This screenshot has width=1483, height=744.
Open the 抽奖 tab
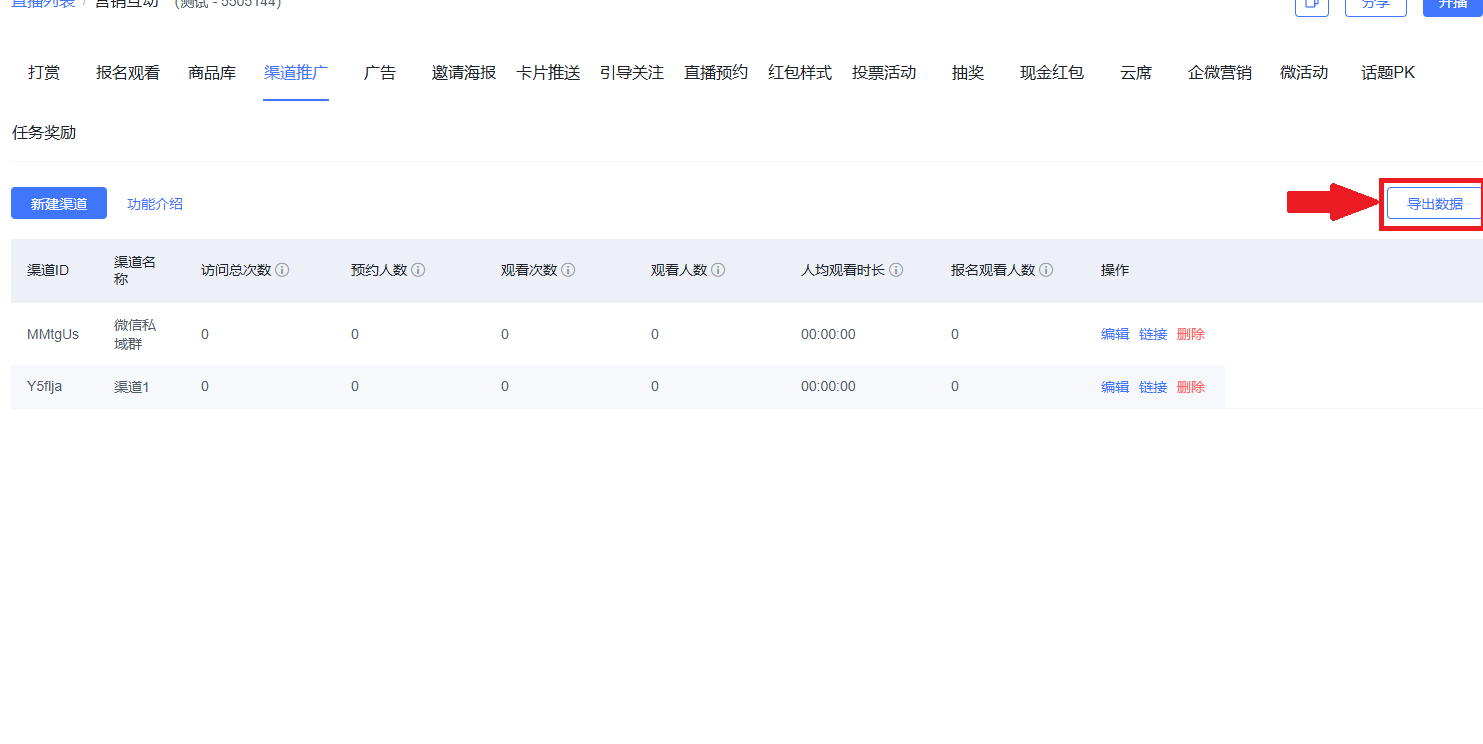click(x=968, y=73)
